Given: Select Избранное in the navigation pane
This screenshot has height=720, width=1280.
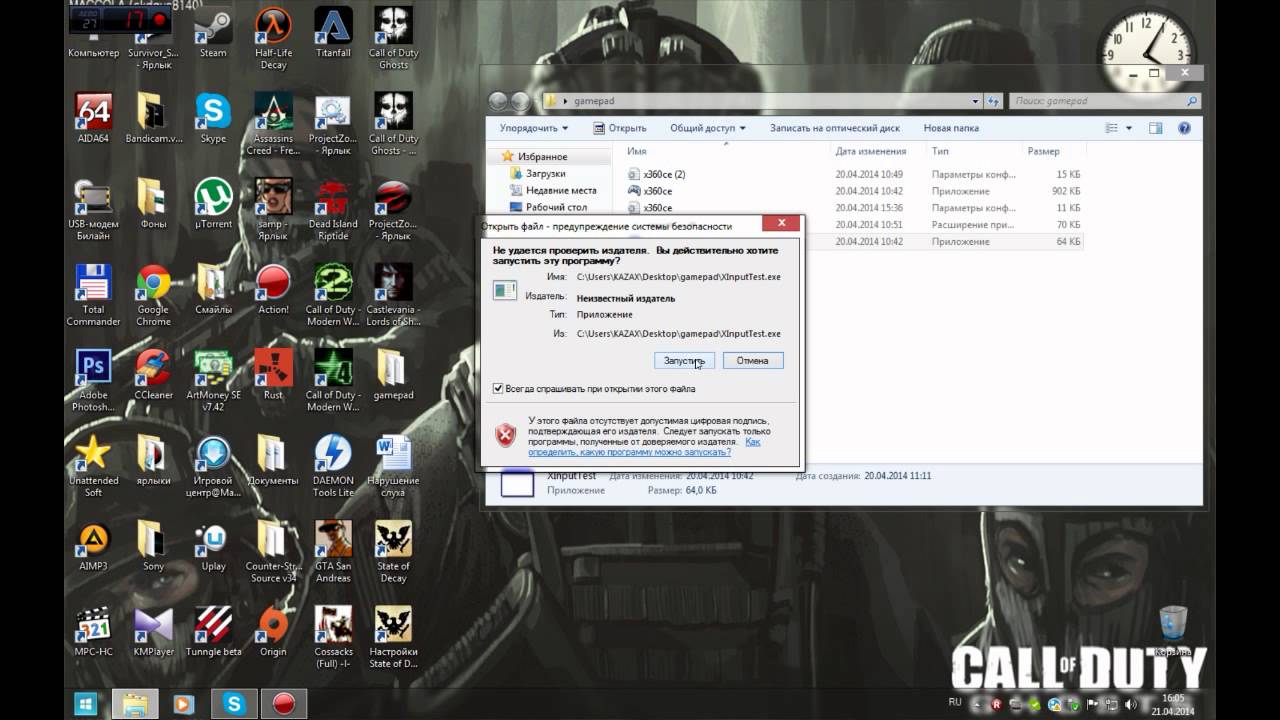Looking at the screenshot, I should (x=542, y=157).
